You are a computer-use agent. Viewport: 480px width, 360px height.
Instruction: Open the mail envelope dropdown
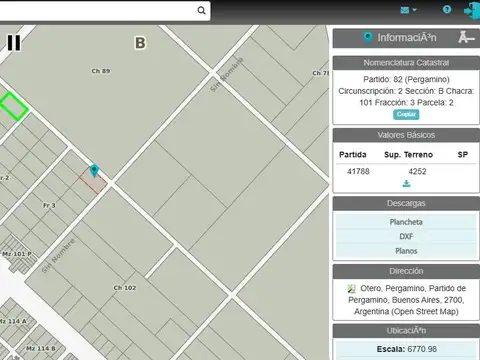408,10
